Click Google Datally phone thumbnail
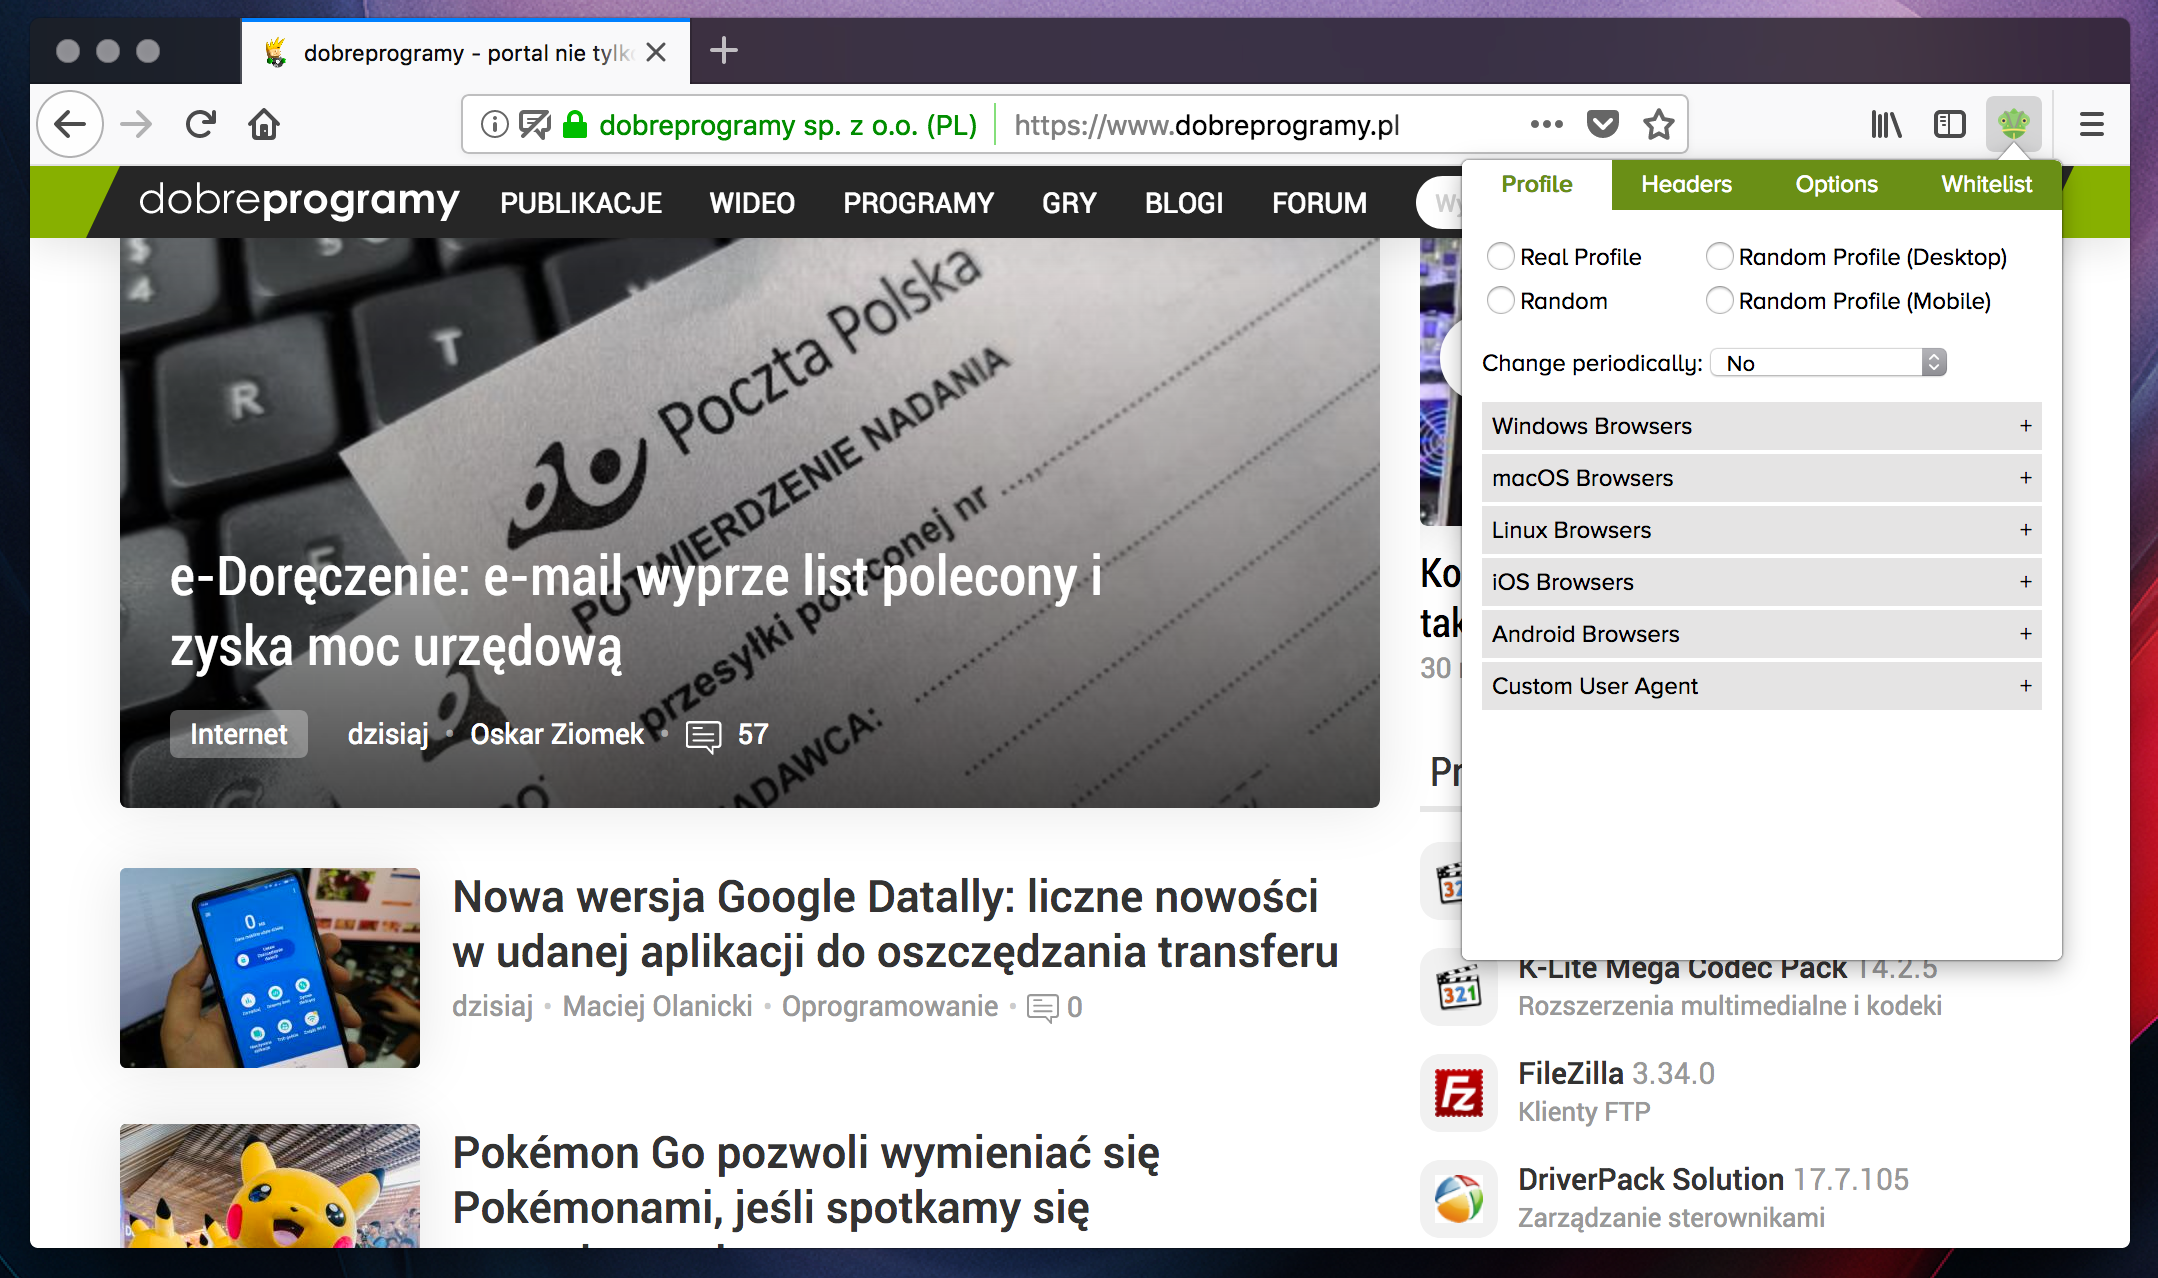This screenshot has height=1278, width=2158. pos(270,968)
